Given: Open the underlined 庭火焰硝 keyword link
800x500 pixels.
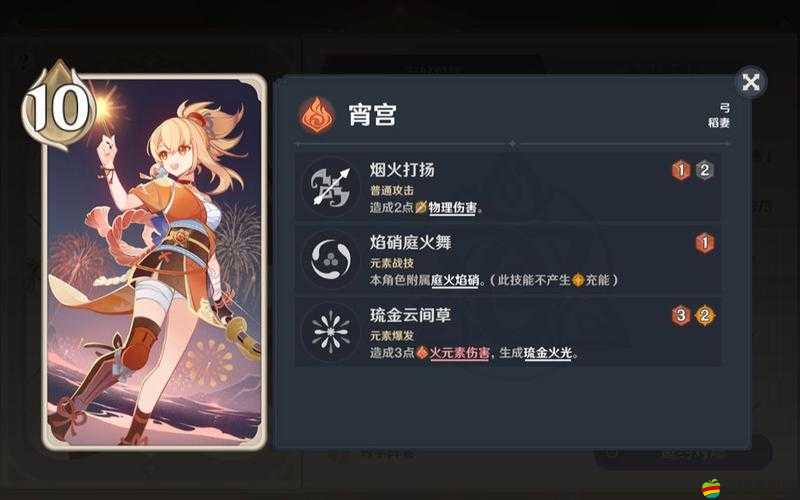Looking at the screenshot, I should point(455,280).
